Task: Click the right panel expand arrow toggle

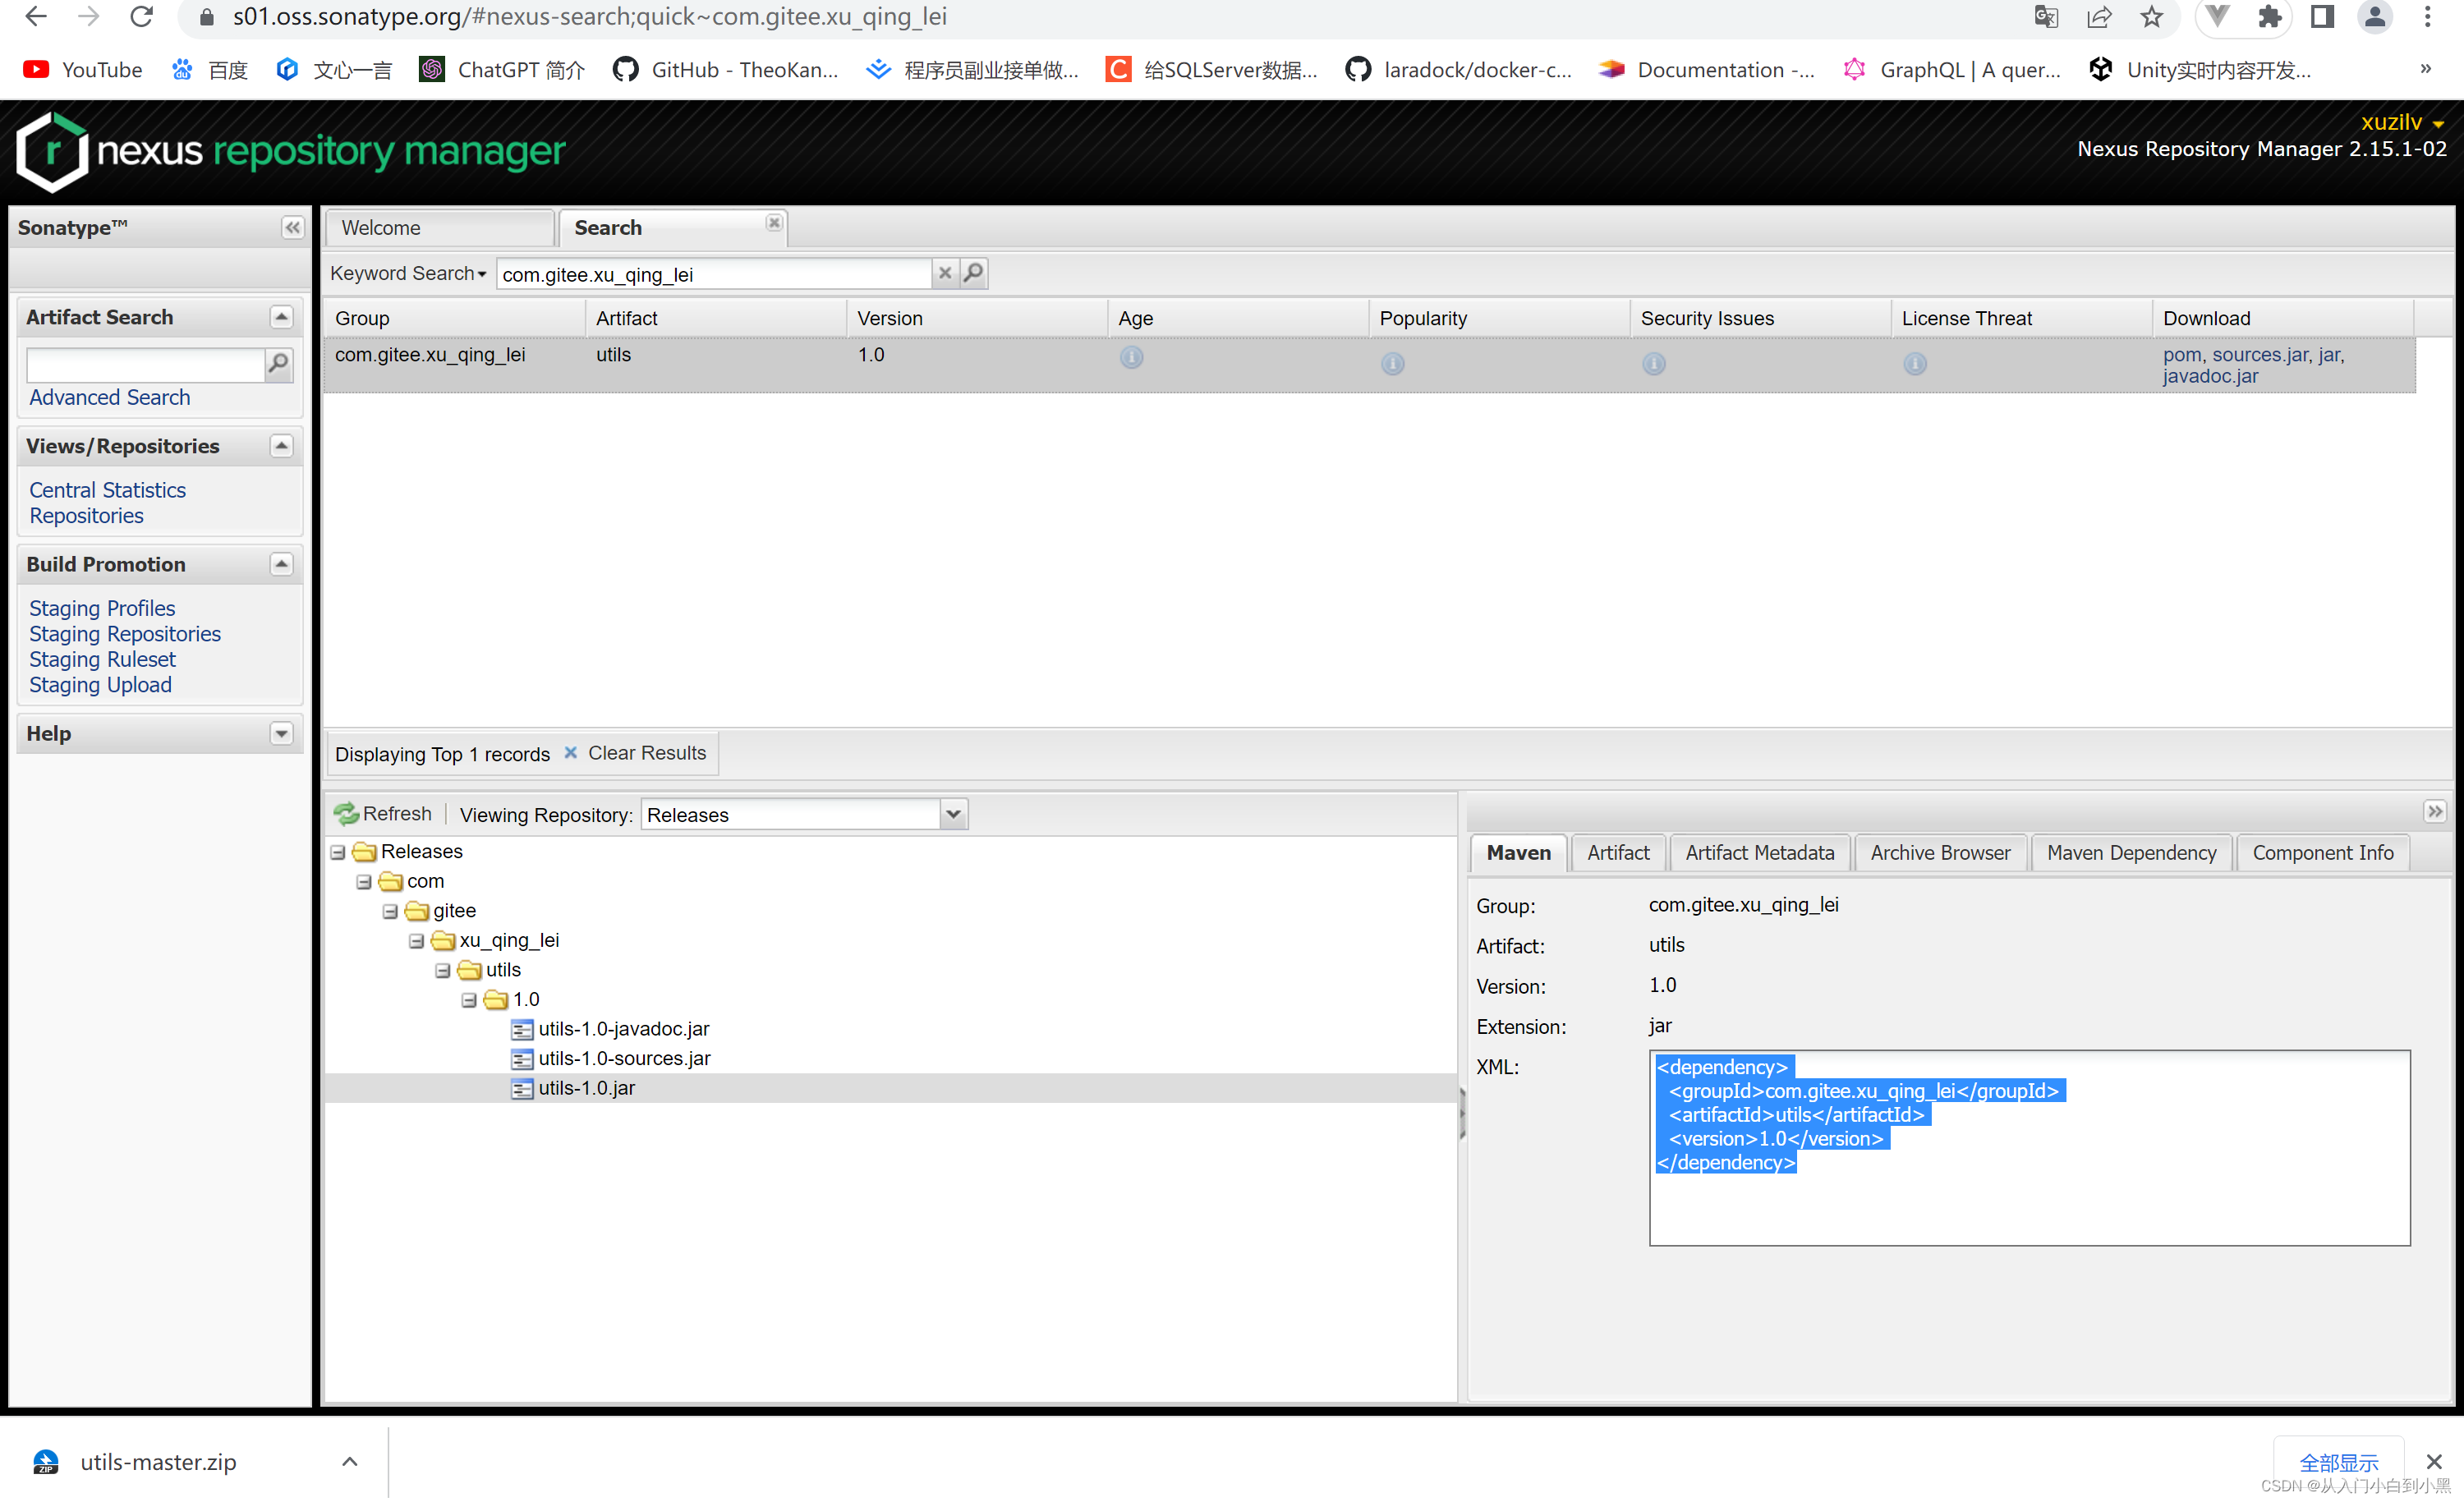Action: click(x=2436, y=811)
